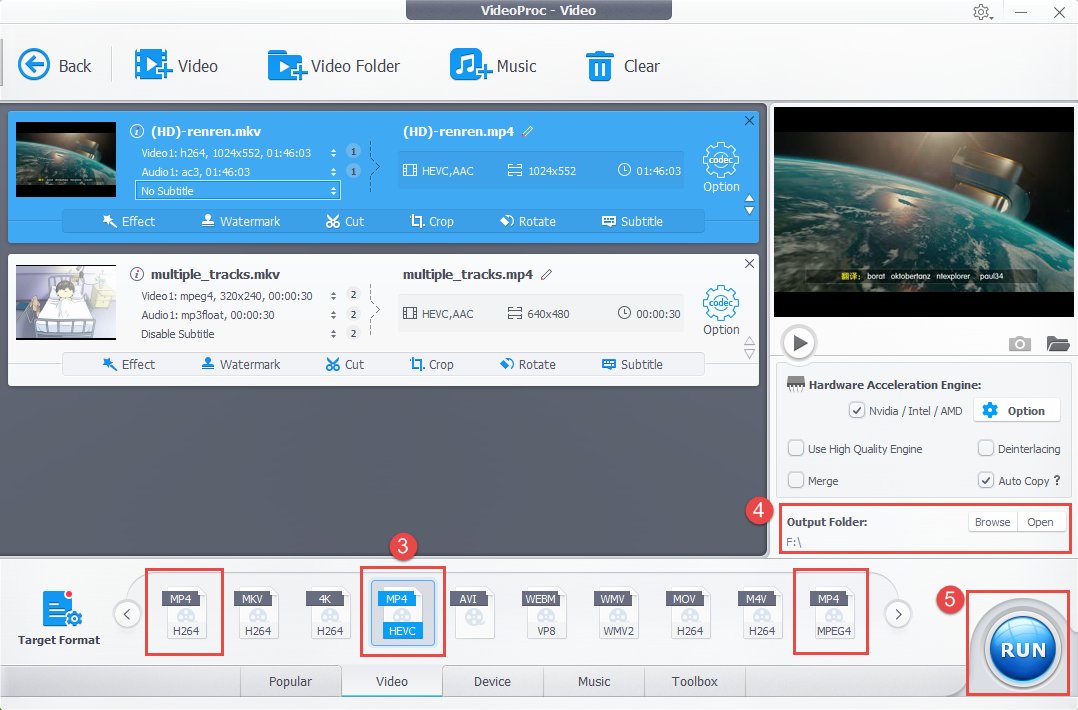
Task: Rotate the (HD)-renren video
Action: pos(528,221)
